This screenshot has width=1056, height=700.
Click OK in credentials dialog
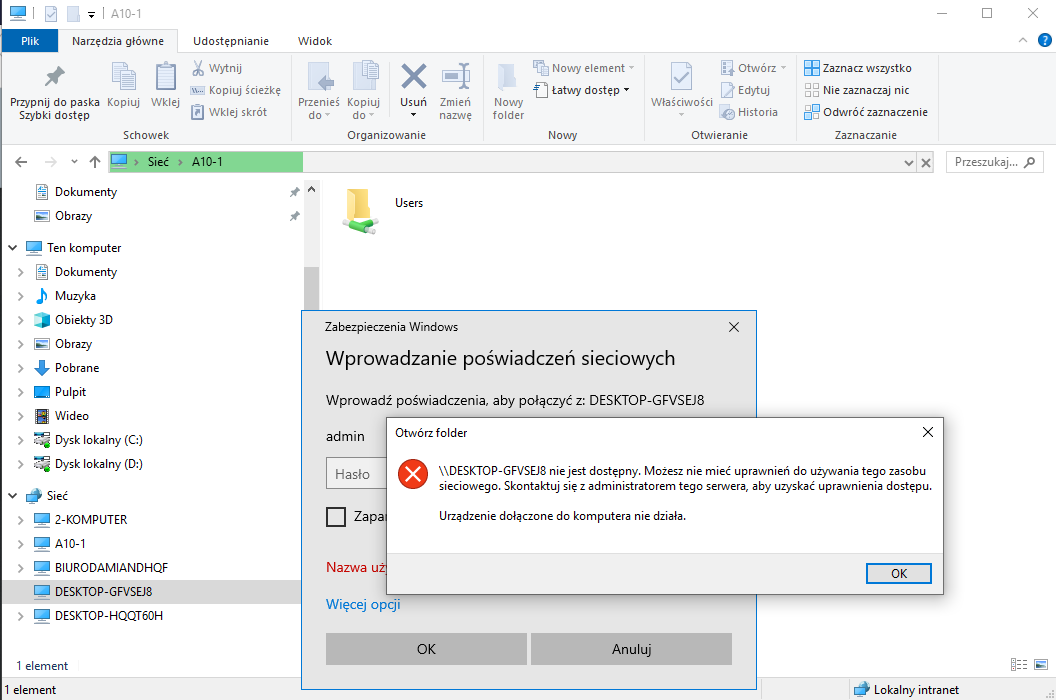tap(426, 649)
